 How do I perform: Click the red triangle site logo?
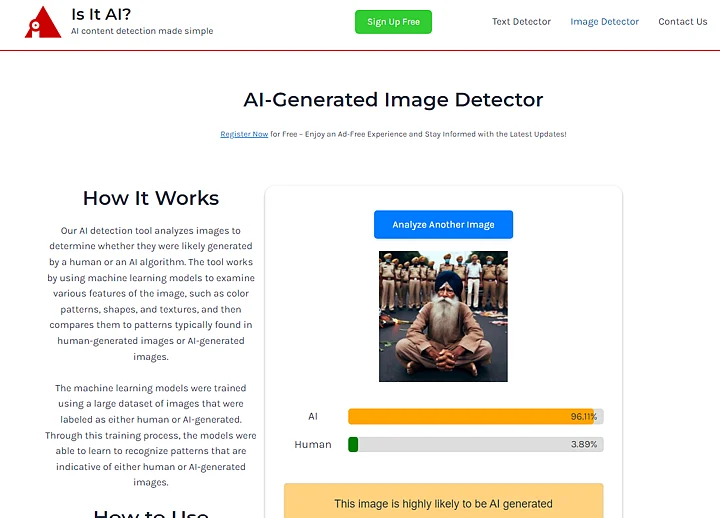click(x=43, y=22)
